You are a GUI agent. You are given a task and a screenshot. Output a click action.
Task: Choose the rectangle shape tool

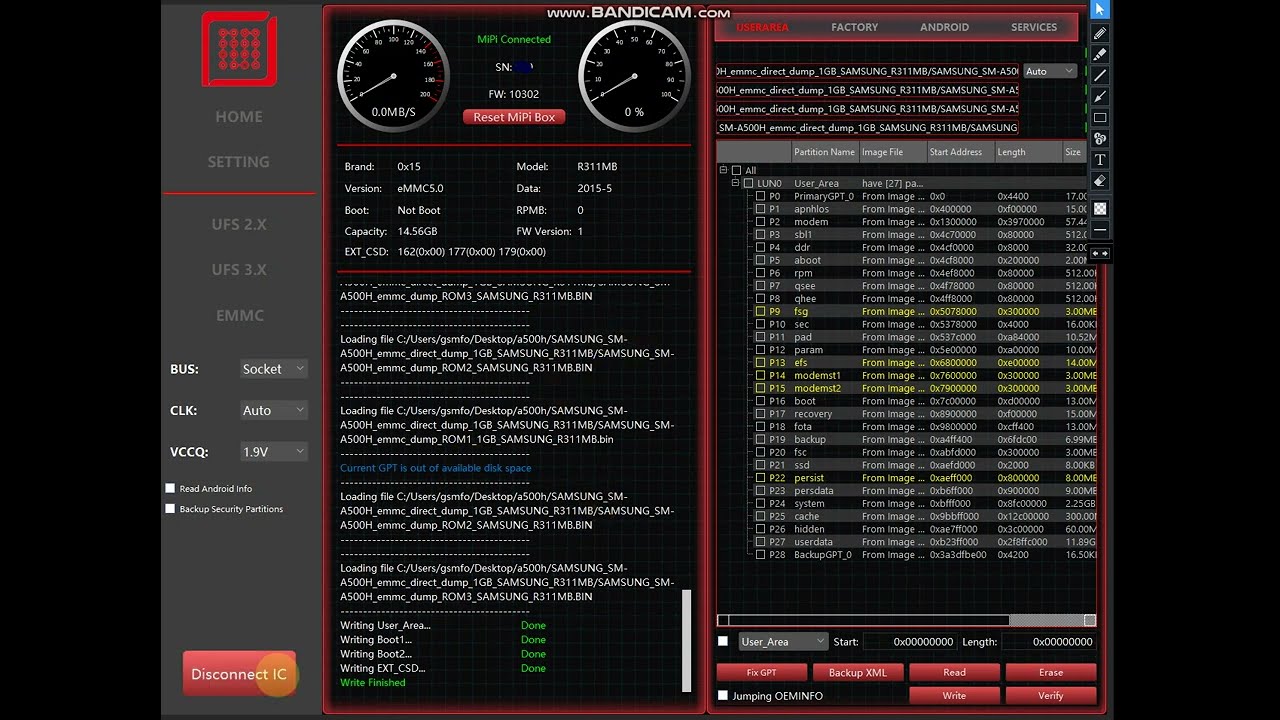tap(1100, 117)
